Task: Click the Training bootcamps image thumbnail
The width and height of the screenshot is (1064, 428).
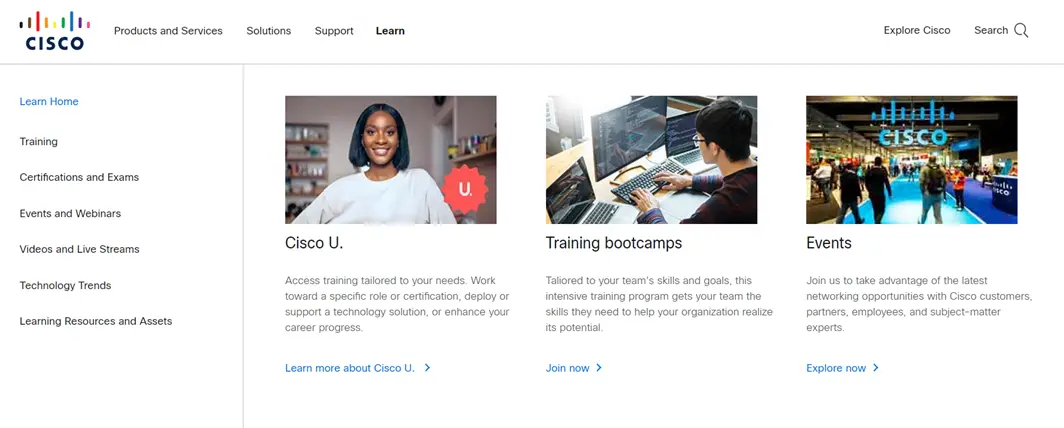Action: click(651, 160)
